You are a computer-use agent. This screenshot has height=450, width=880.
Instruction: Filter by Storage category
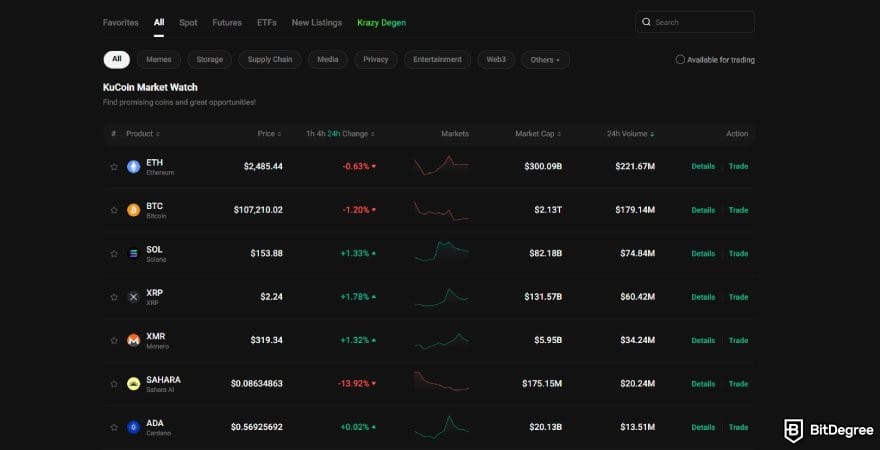209,59
